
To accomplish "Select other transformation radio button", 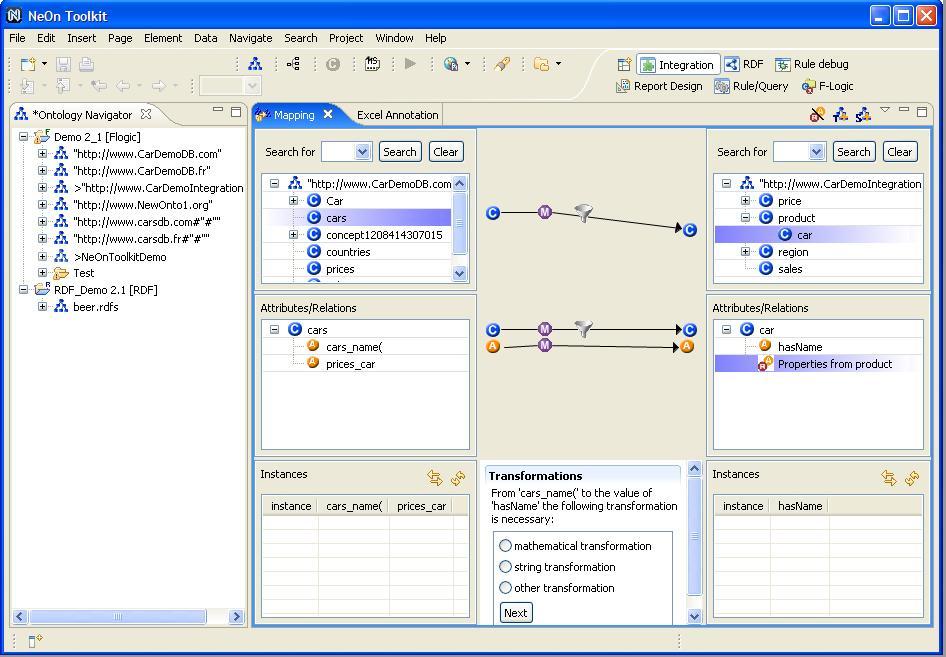I will coord(506,588).
